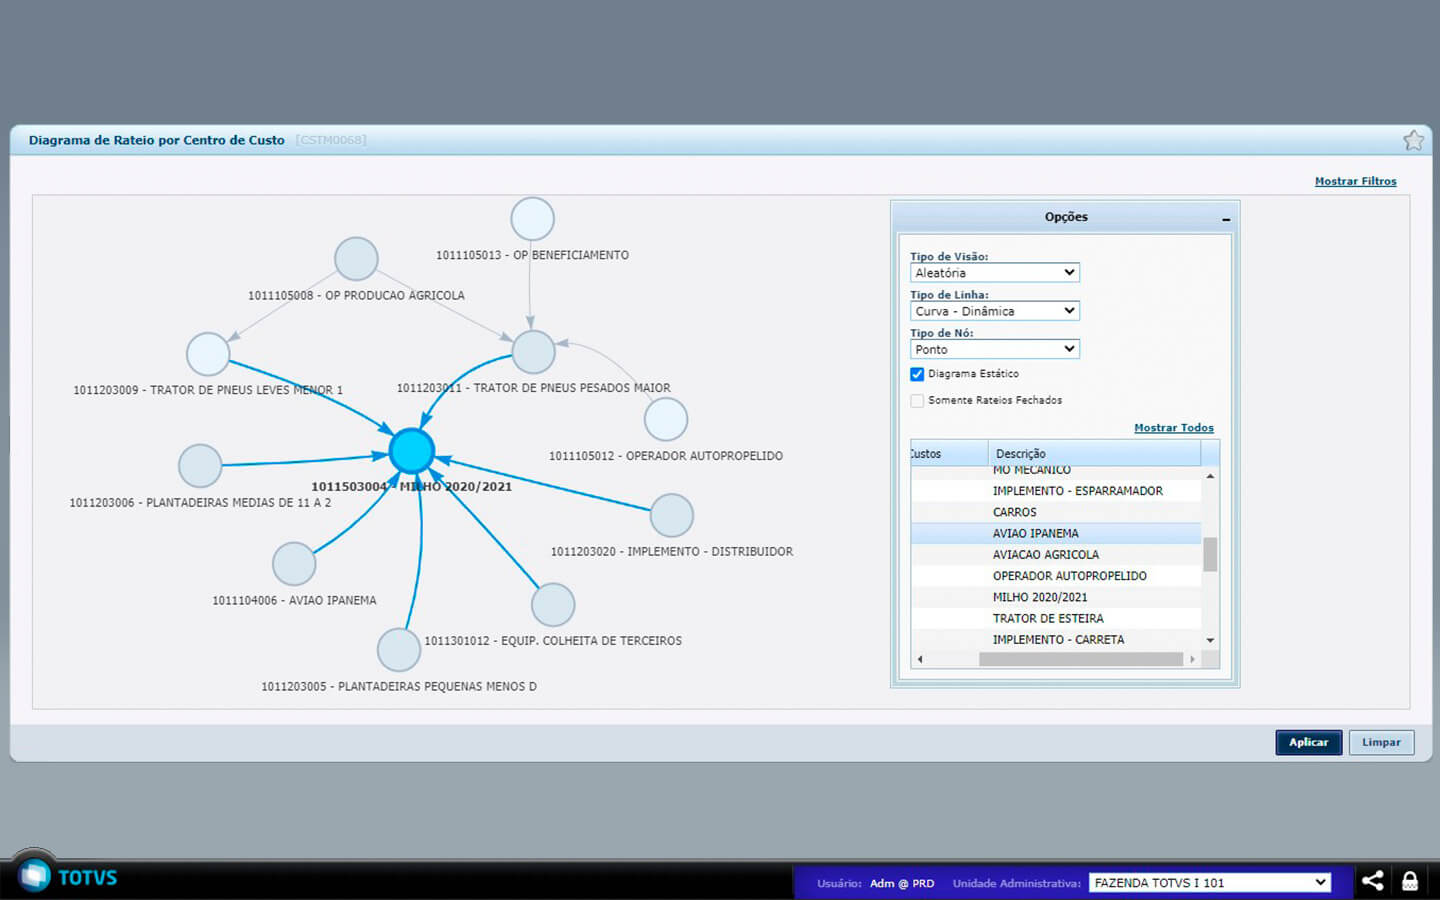This screenshot has height=900, width=1440.
Task: Collapse the Opções panel with minus icon
Action: click(1225, 218)
